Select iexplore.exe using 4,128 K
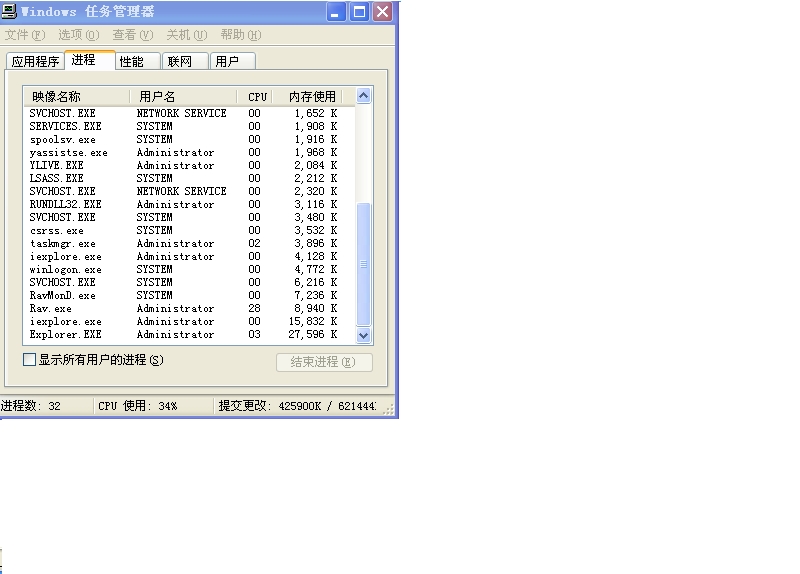Screen dimensions: 800x574 [189, 256]
